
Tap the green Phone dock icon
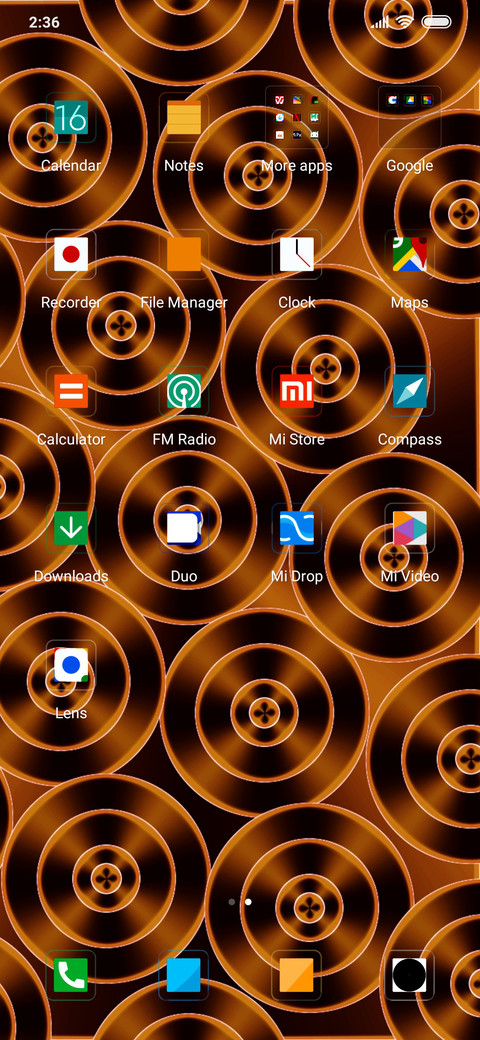[x=71, y=975]
